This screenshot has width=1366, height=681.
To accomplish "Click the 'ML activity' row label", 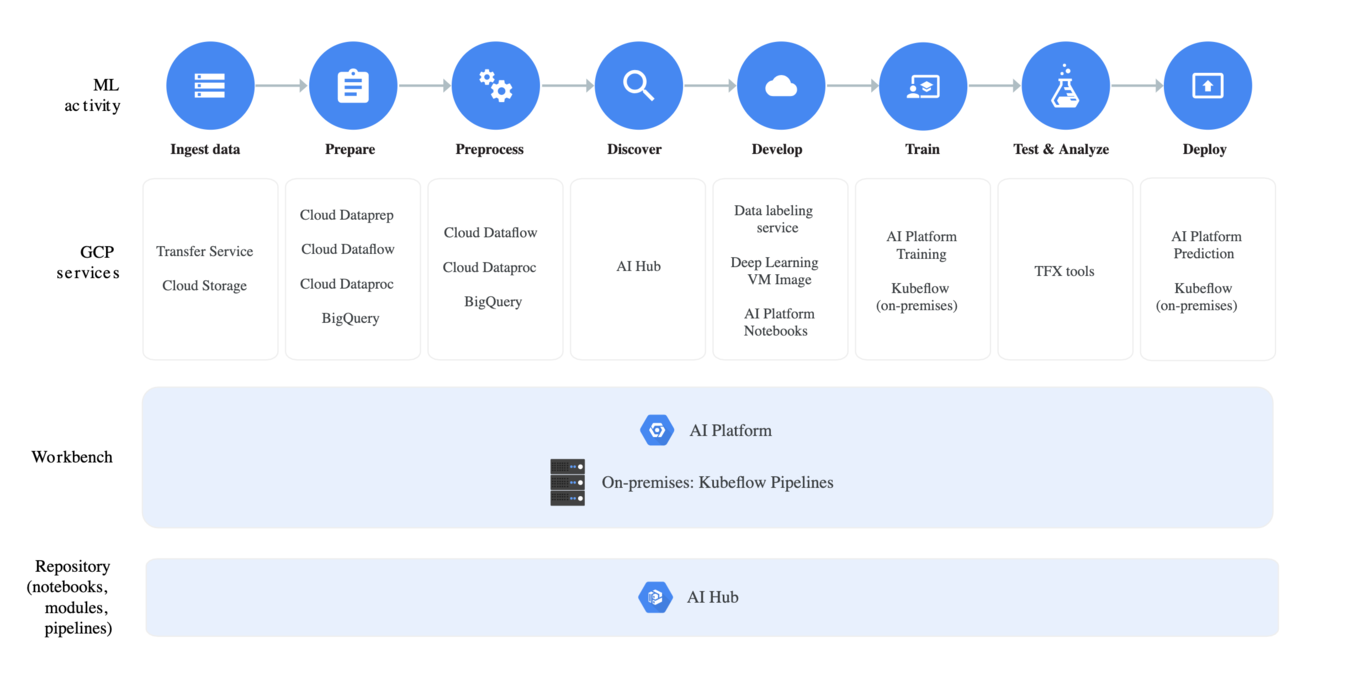I will [x=93, y=95].
